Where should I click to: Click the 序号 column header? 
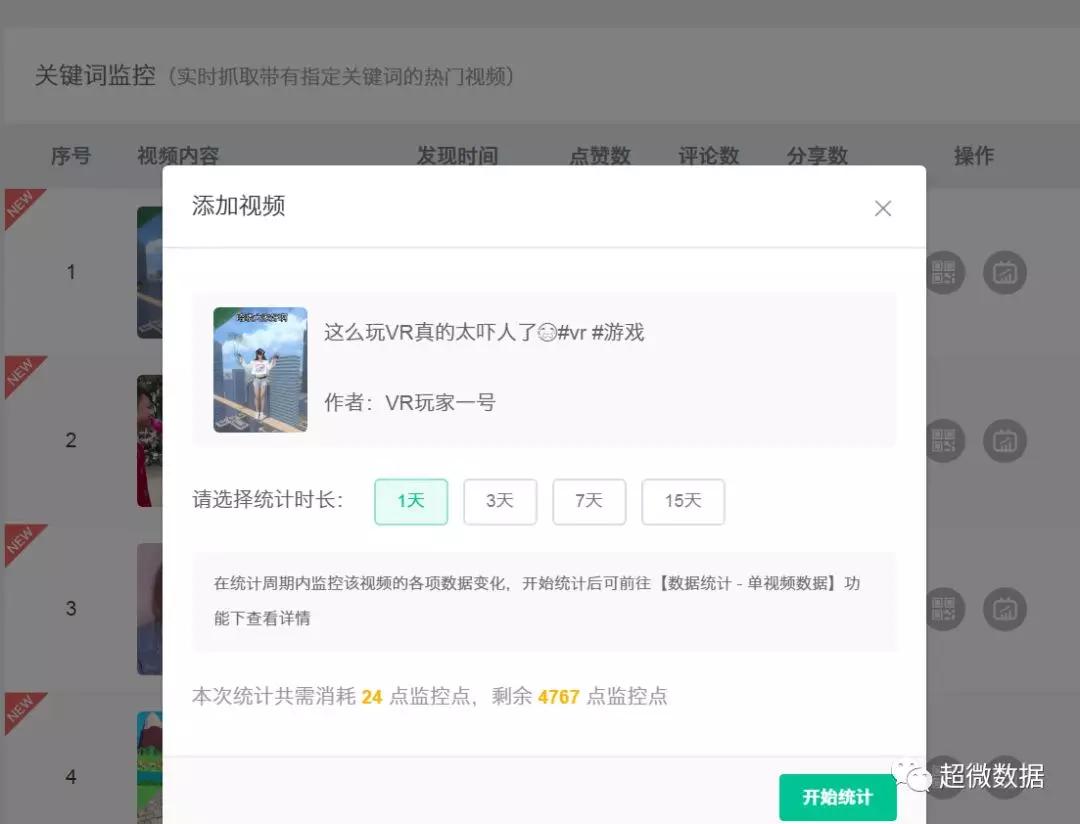[x=71, y=156]
